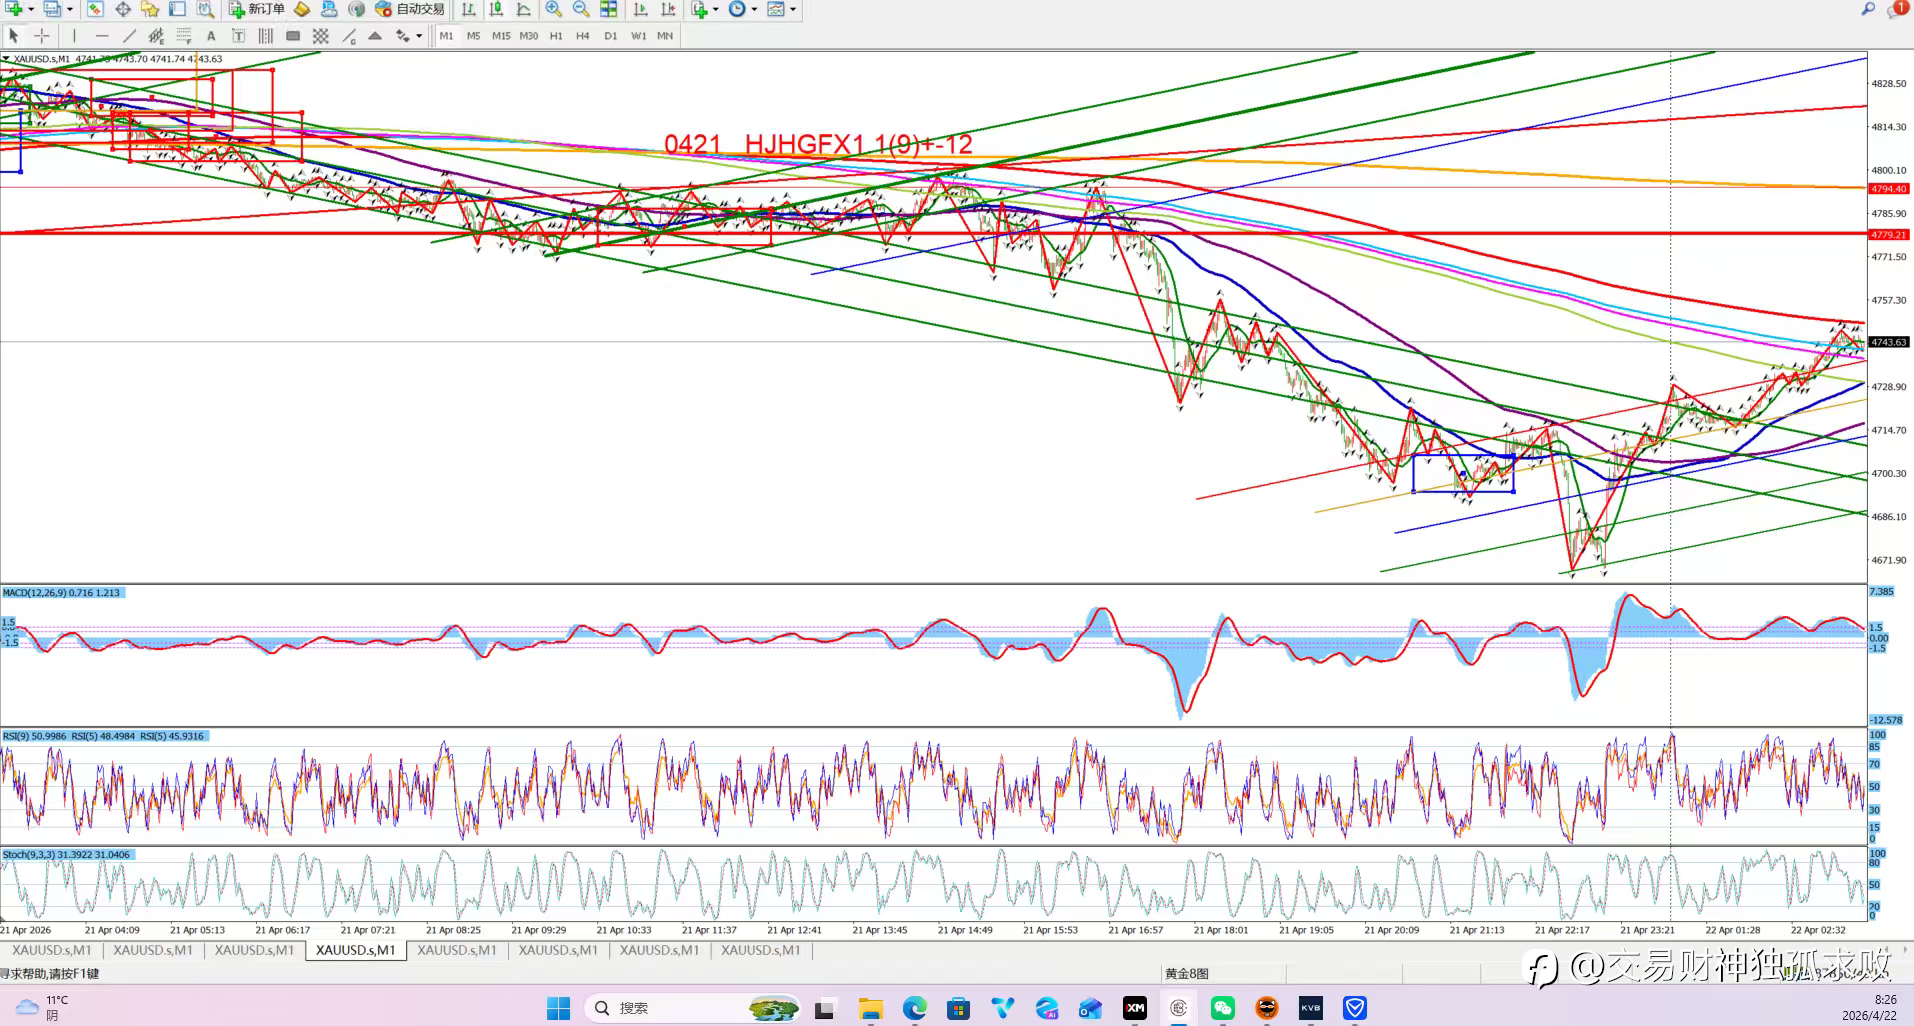Select the first XAUUSD.s,M1 chart tab
The height and width of the screenshot is (1026, 1914).
coord(51,950)
